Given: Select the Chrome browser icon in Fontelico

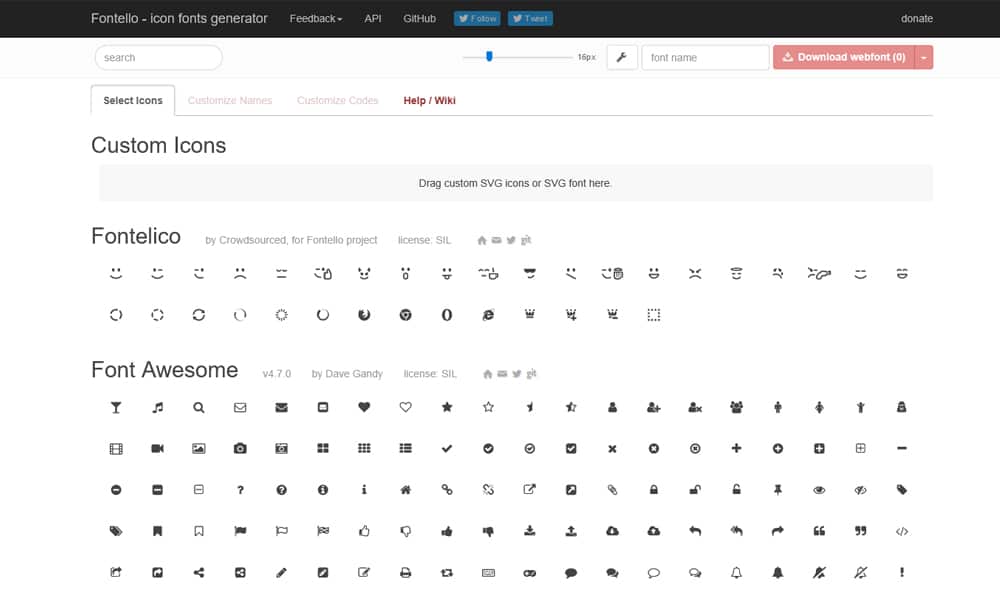Looking at the screenshot, I should coord(405,315).
